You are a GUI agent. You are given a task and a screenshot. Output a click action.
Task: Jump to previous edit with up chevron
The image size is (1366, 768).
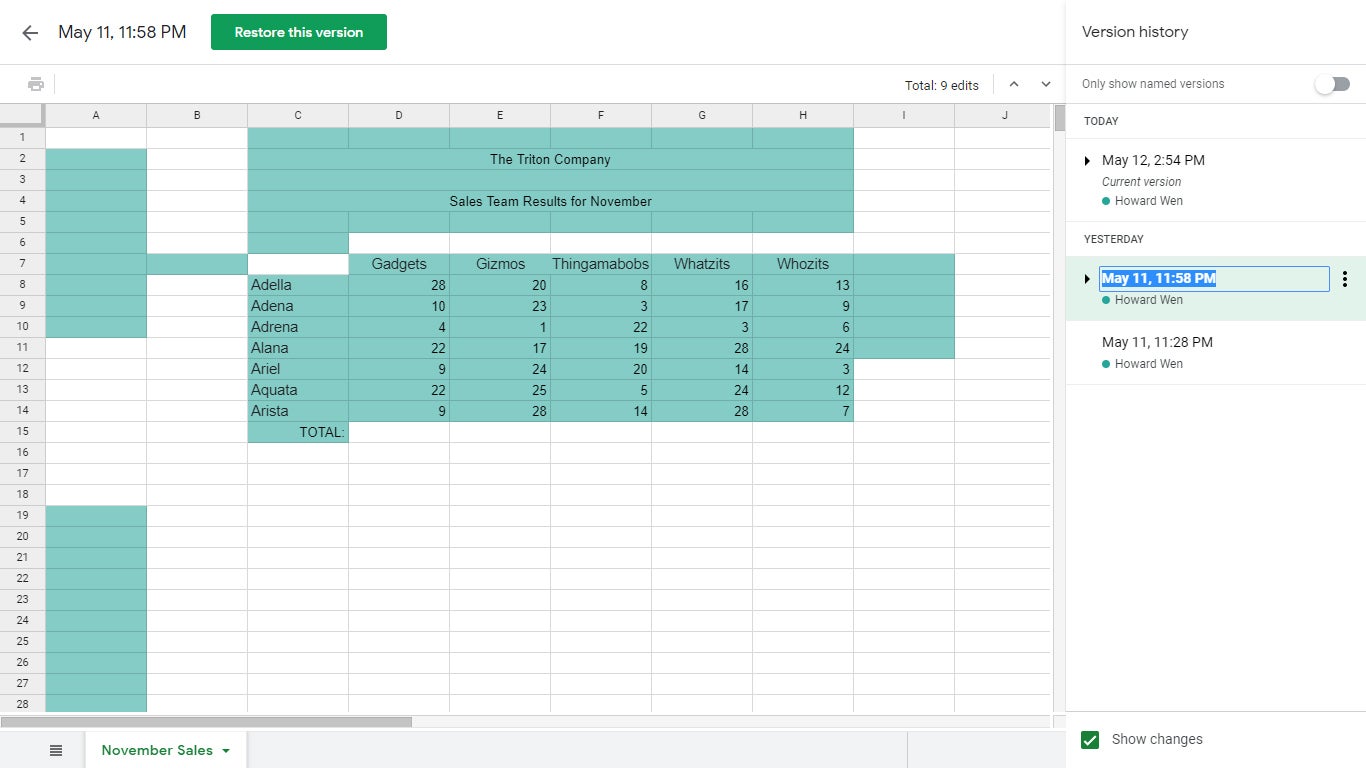1014,85
